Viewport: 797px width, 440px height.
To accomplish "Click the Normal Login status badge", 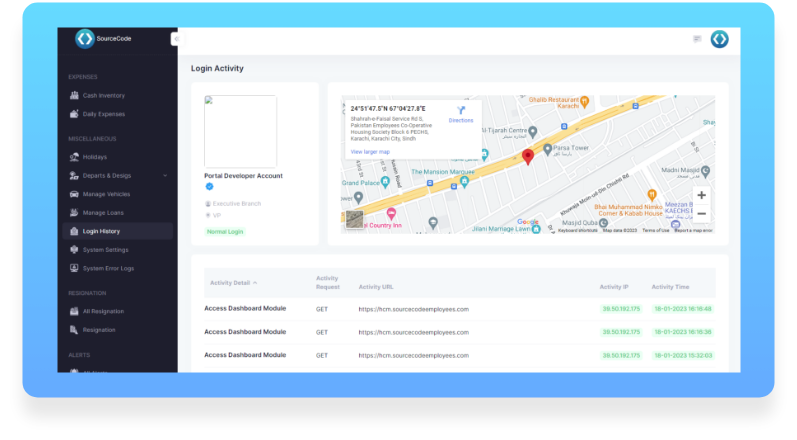I will click(x=225, y=231).
